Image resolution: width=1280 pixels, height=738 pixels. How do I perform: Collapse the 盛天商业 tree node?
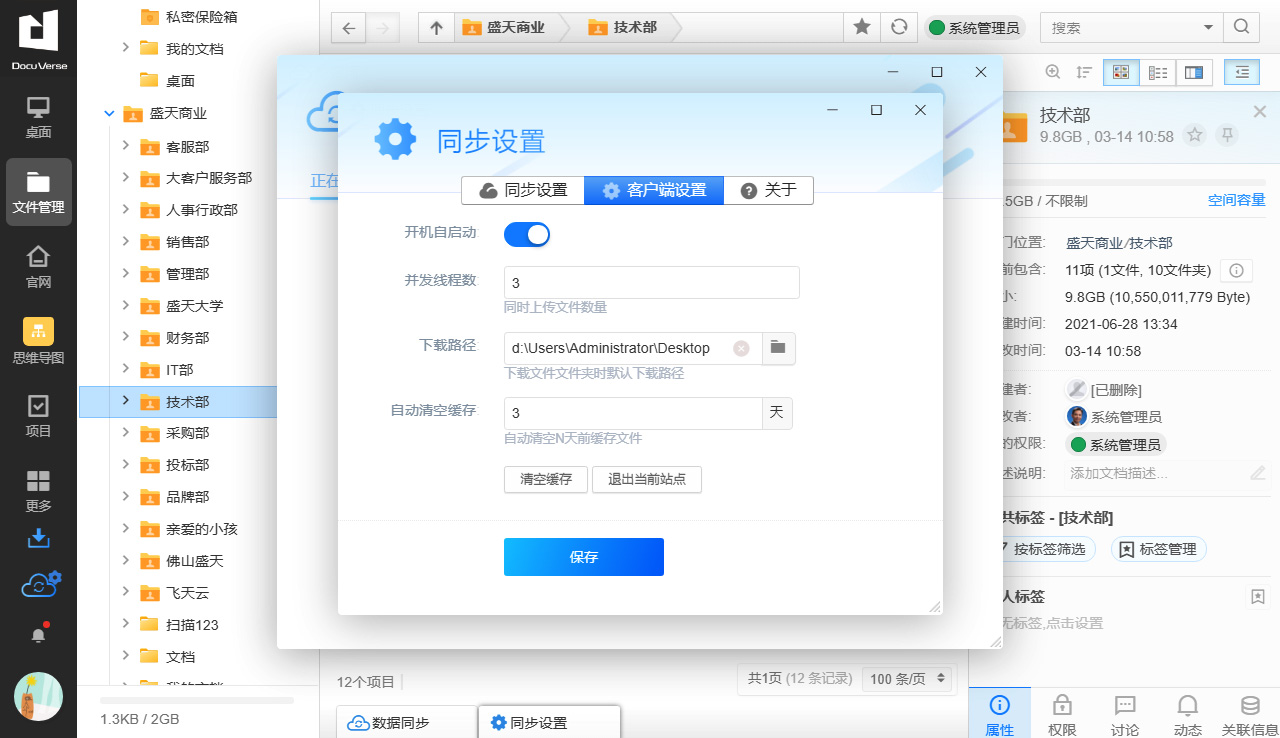(x=109, y=114)
